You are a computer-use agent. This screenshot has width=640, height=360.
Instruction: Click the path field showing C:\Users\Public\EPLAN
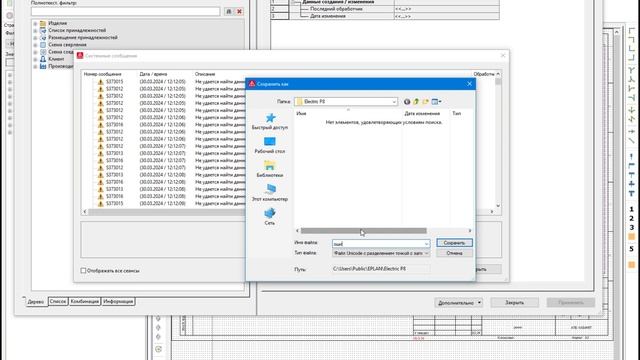coord(381,269)
